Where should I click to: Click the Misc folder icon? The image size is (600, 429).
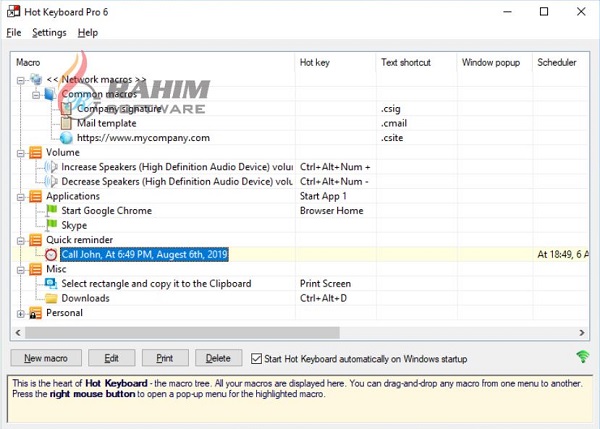coord(35,269)
